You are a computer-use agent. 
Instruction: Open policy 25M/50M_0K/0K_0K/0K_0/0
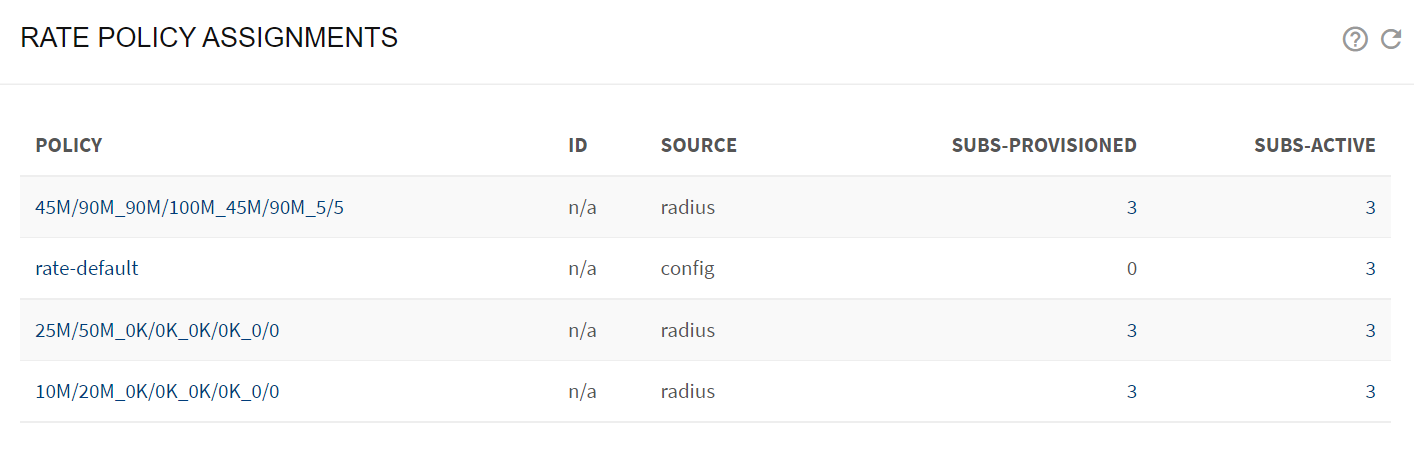click(x=157, y=330)
